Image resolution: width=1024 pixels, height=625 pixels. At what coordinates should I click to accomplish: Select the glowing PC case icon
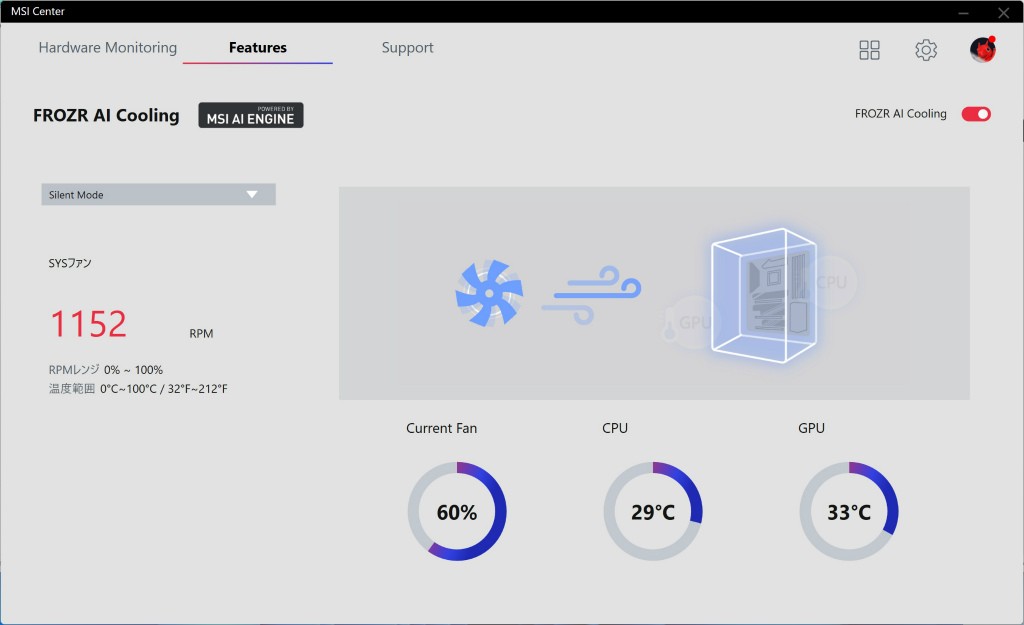click(x=763, y=295)
